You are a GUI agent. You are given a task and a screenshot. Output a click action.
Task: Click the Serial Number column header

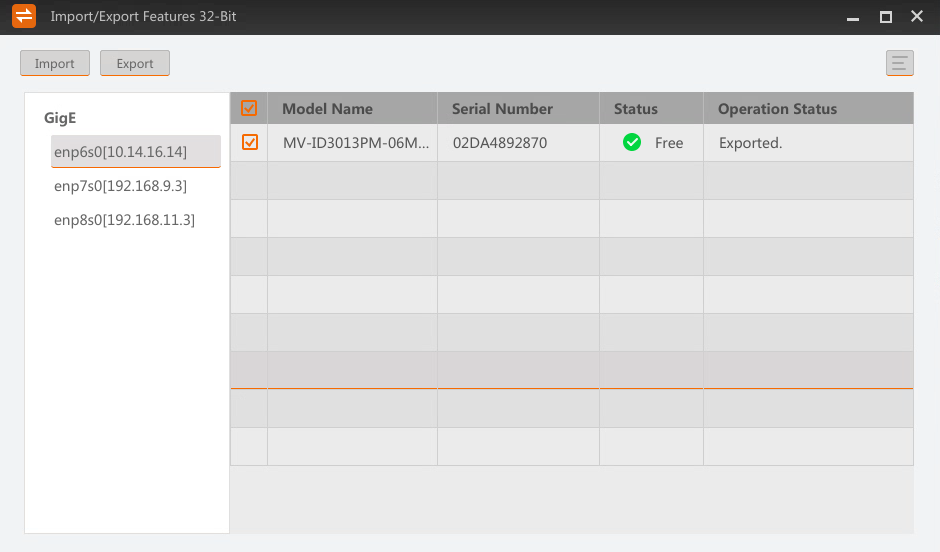pyautogui.click(x=502, y=109)
